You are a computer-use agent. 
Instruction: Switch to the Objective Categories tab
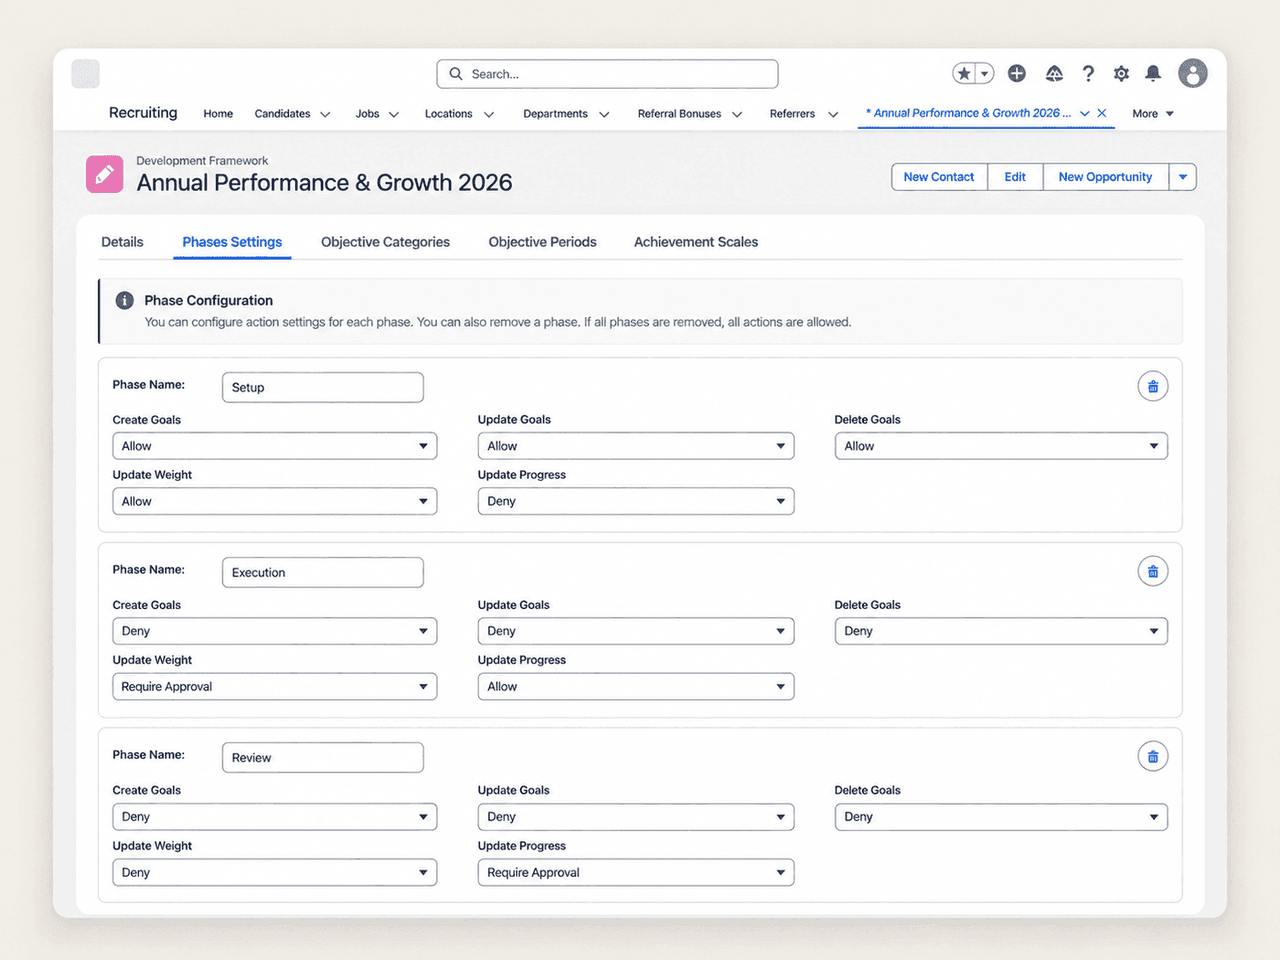pyautogui.click(x=385, y=242)
